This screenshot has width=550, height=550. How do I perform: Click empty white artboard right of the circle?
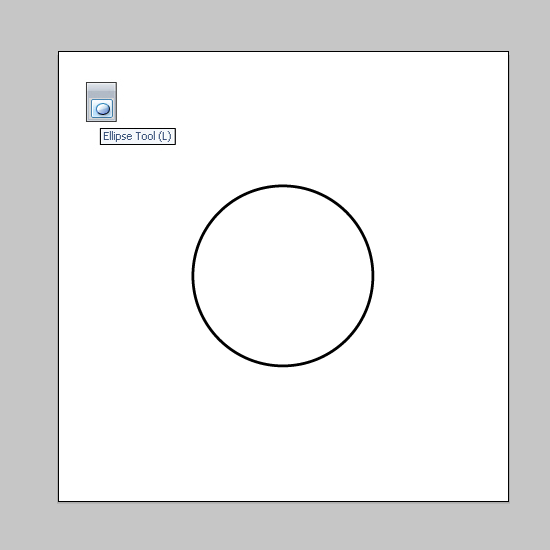pyautogui.click(x=440, y=276)
